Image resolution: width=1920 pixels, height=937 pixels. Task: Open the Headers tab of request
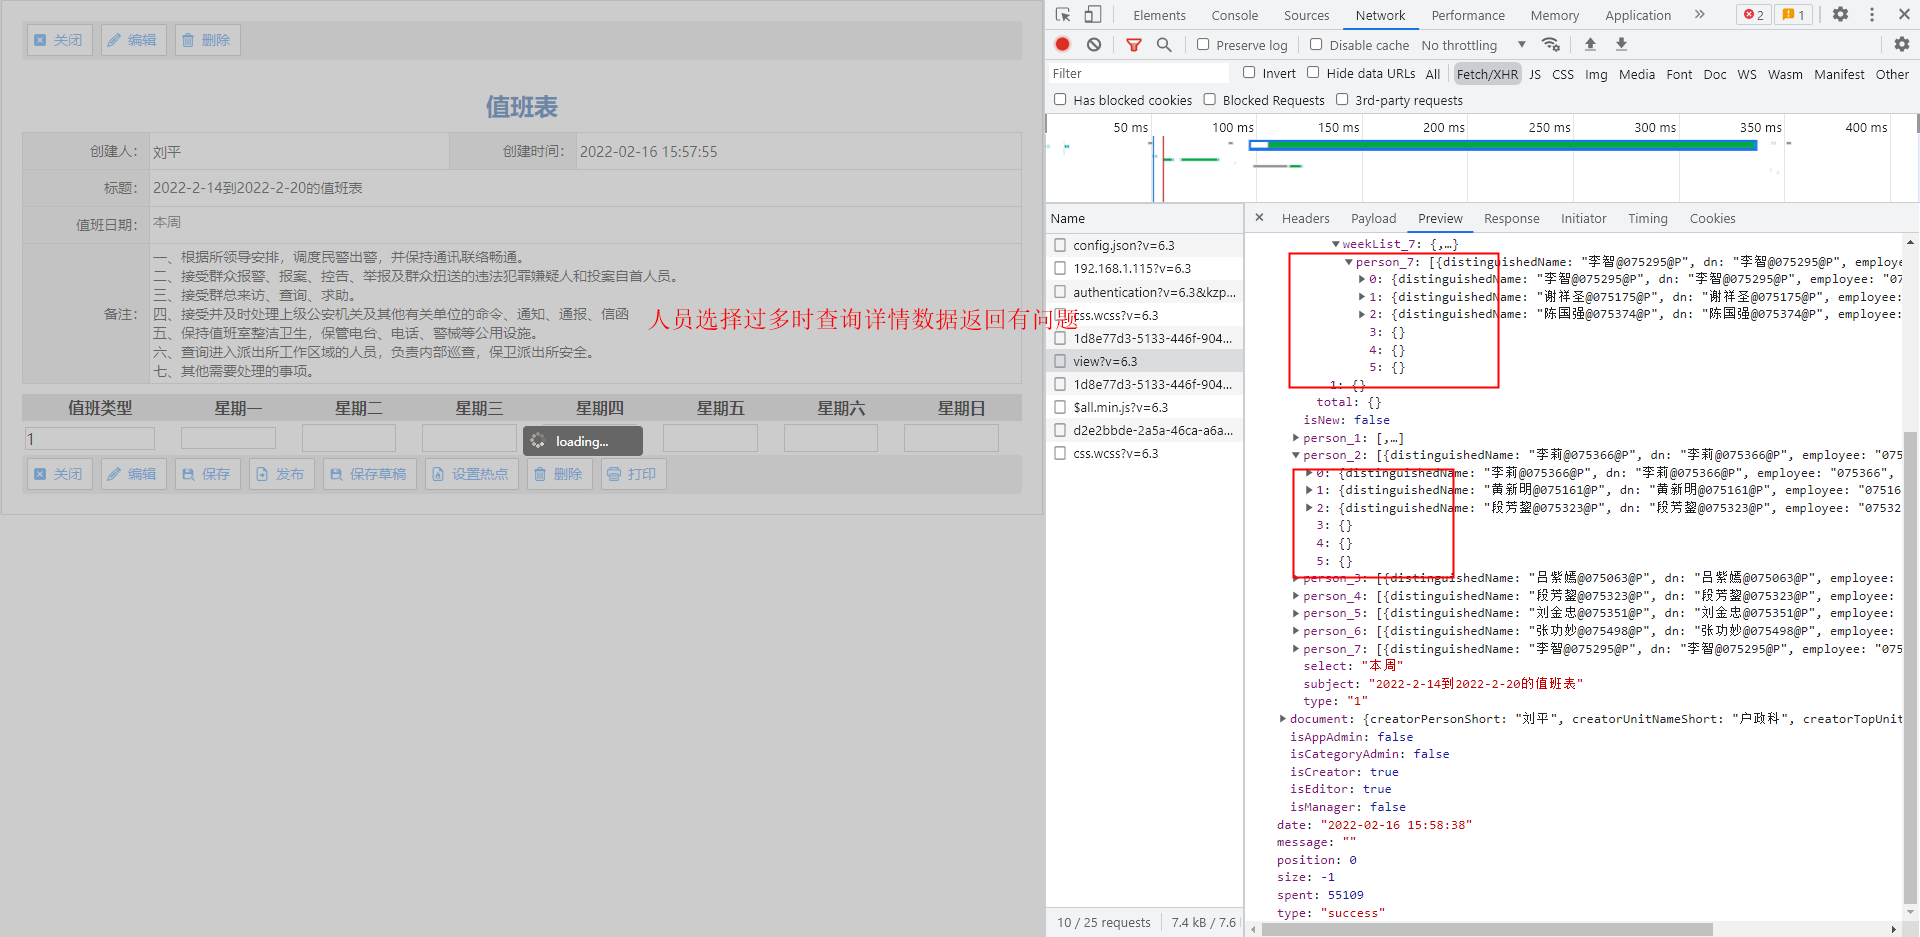tap(1305, 219)
